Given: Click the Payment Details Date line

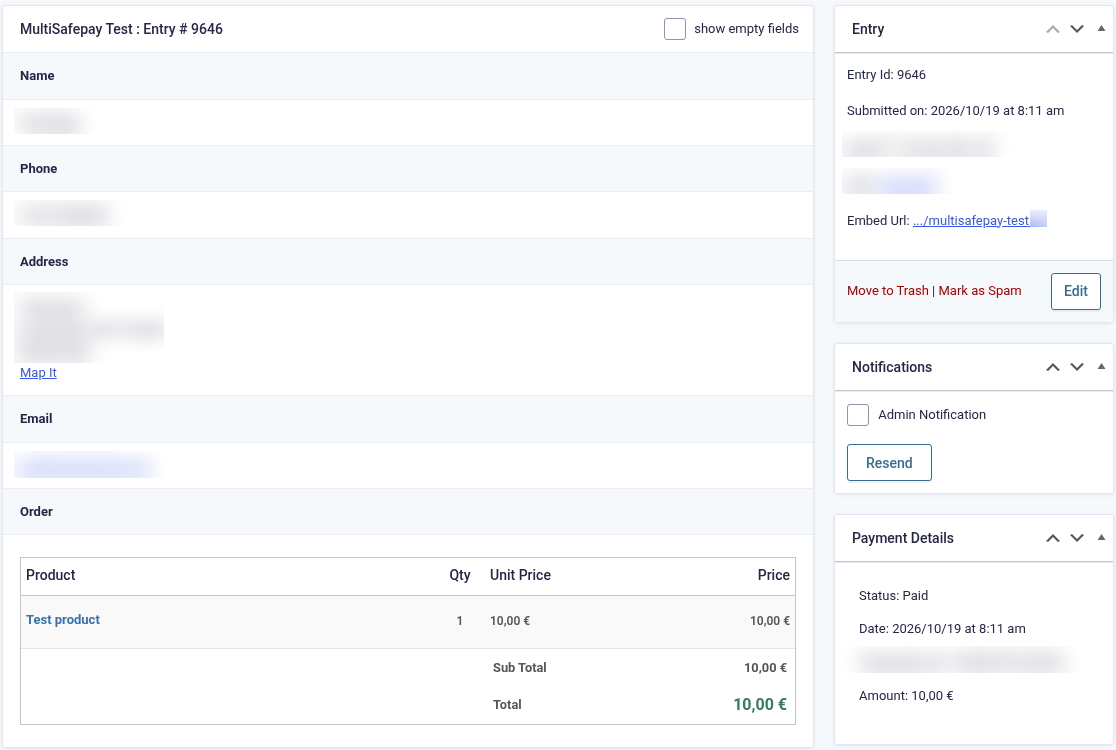Looking at the screenshot, I should 942,628.
